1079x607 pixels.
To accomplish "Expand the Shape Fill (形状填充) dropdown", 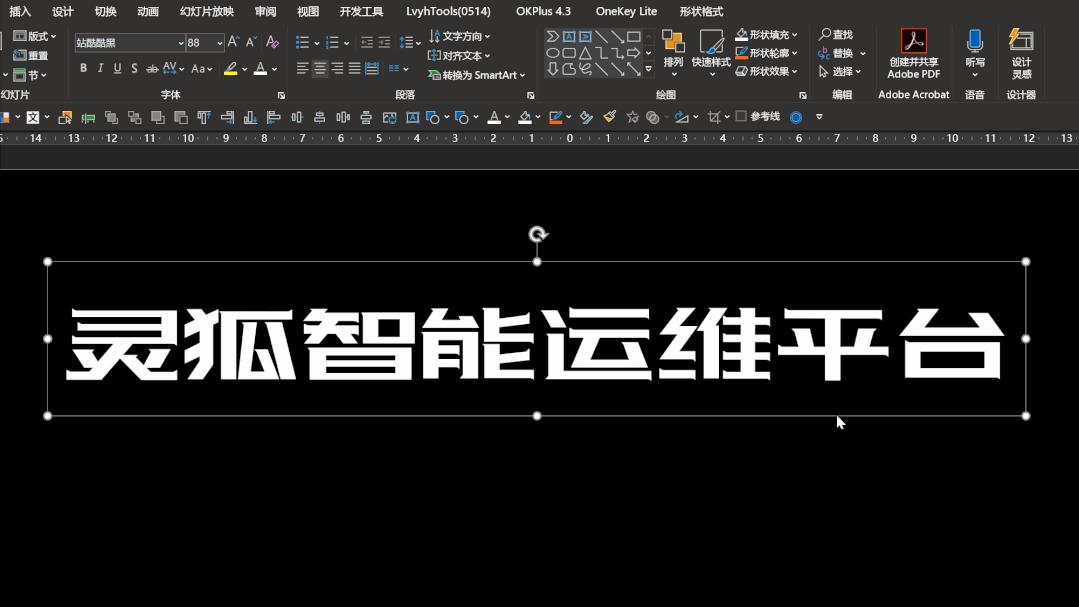I will [x=793, y=33].
